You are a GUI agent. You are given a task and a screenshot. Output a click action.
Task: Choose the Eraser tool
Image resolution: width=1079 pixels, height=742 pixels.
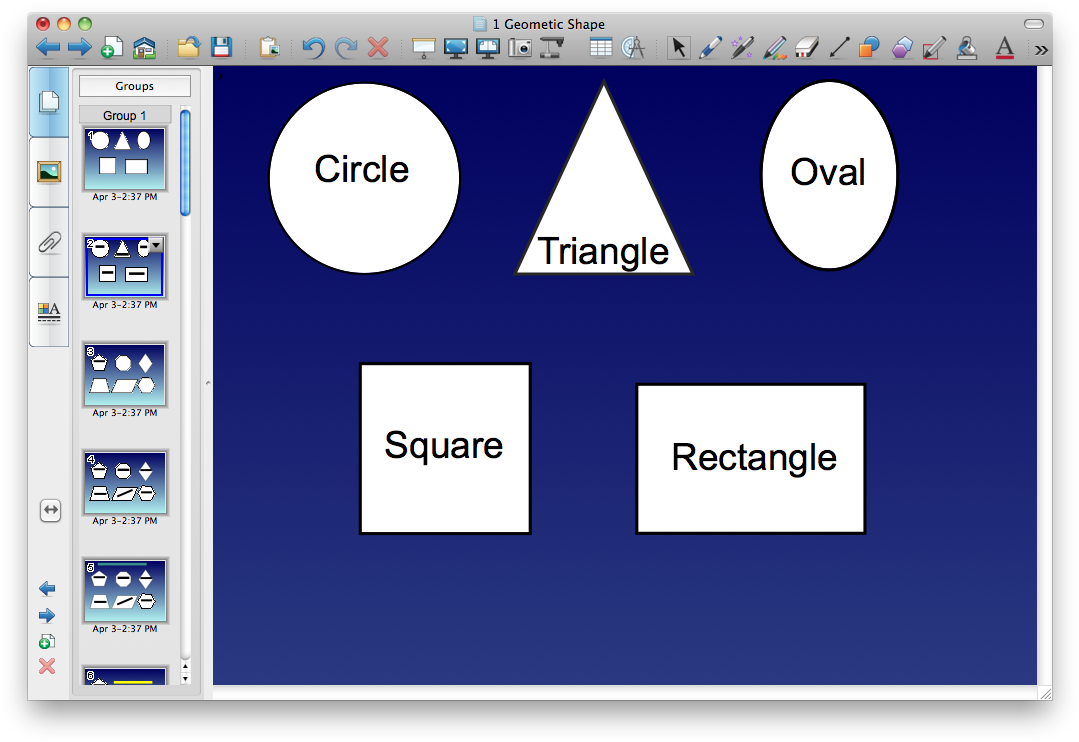806,47
